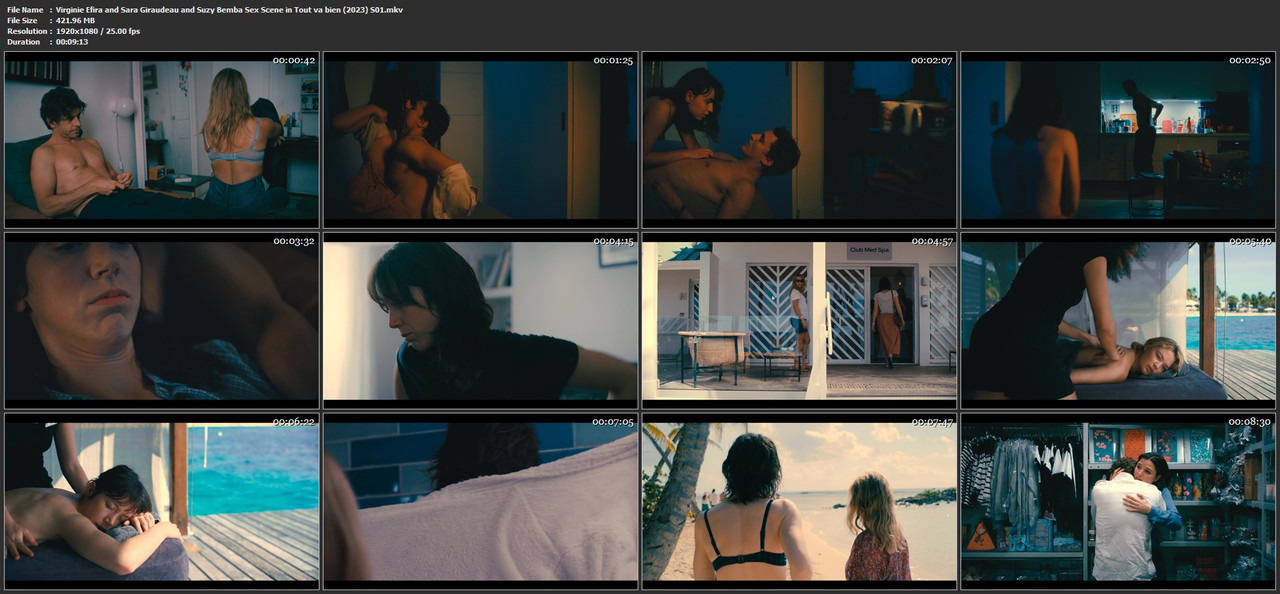Click the 'File Size' label
This screenshot has height=594, width=1280.
tap(22, 20)
